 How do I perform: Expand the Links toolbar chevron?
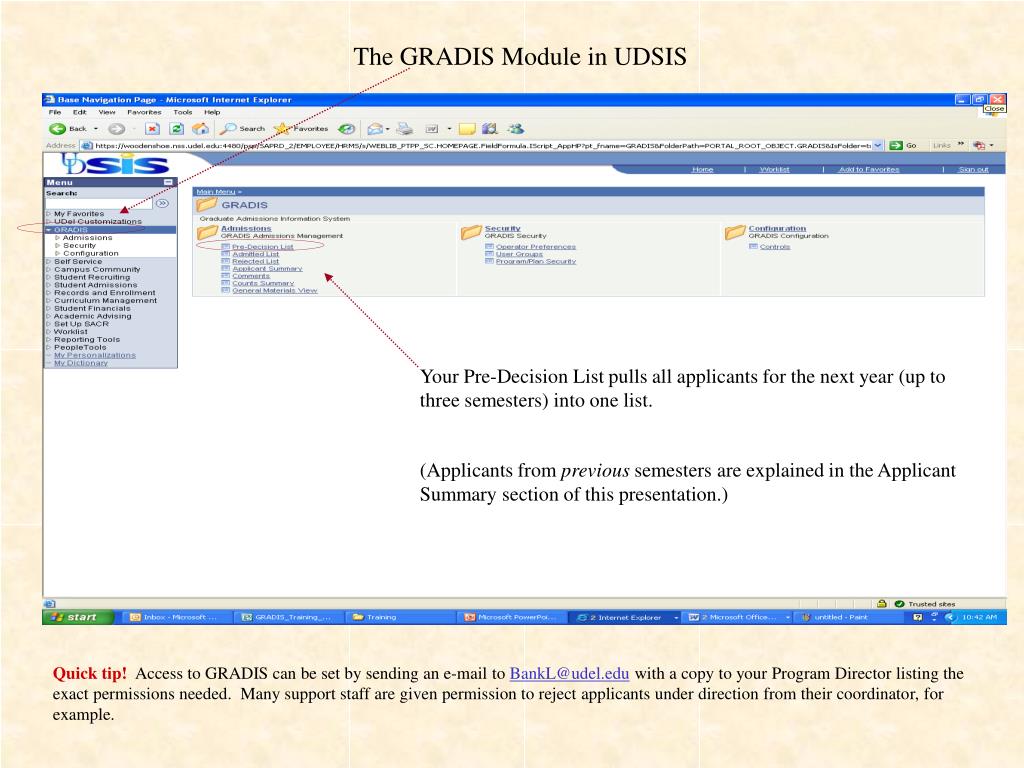tap(961, 145)
